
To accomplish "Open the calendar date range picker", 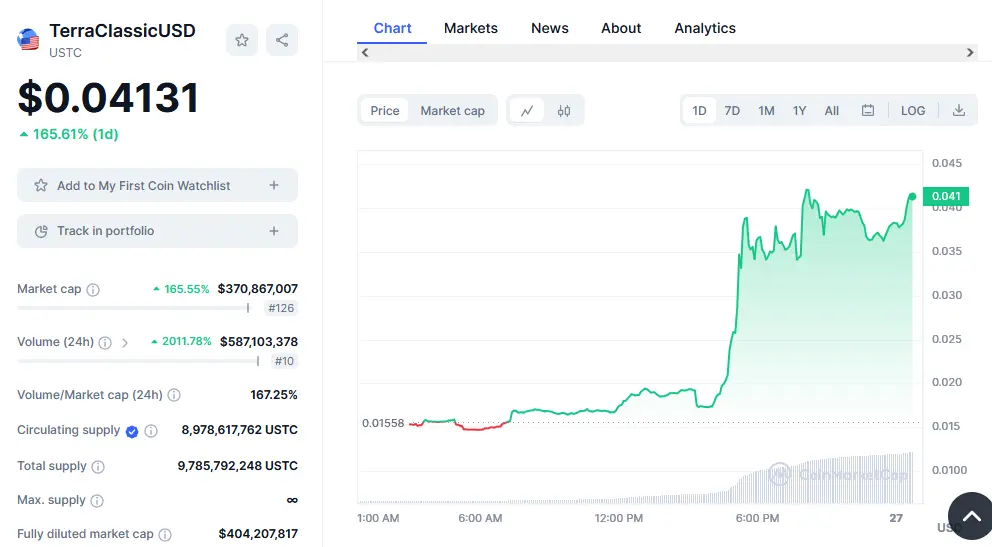I will tap(868, 111).
